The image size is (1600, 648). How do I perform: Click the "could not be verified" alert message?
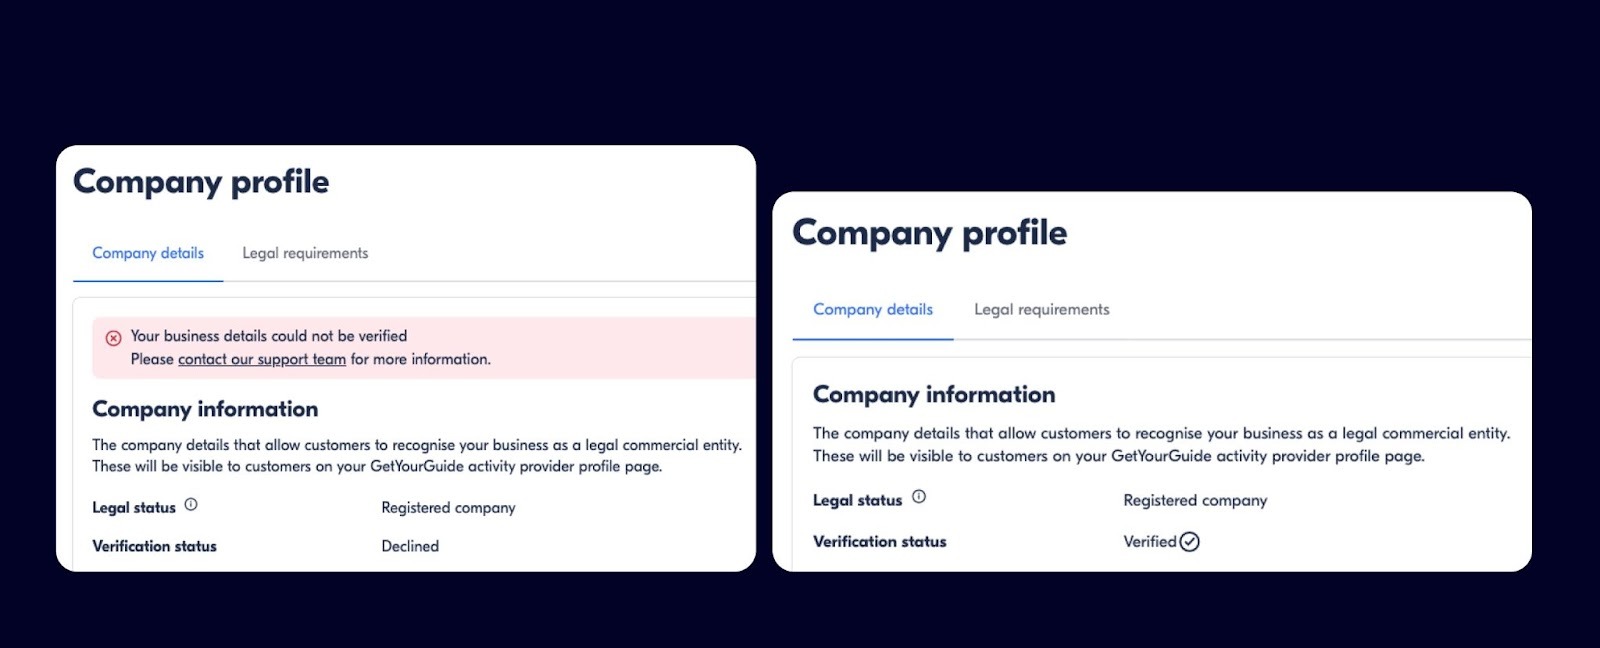269,336
